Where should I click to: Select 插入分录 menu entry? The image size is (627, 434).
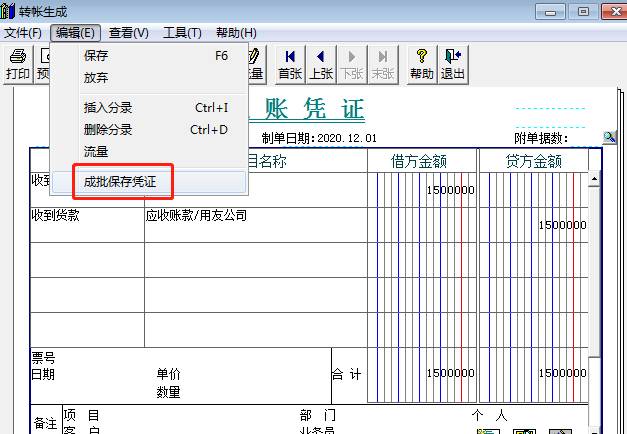[150, 108]
